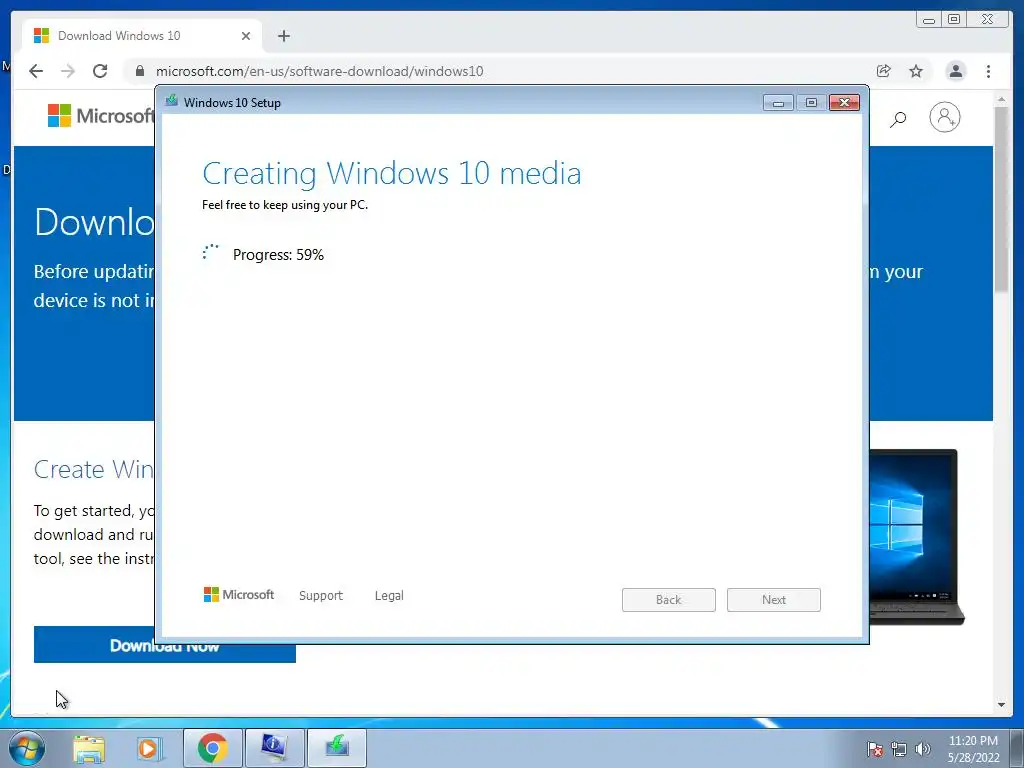The width and height of the screenshot is (1024, 768).
Task: Minimize the Chrome browser window
Action: click(x=929, y=20)
